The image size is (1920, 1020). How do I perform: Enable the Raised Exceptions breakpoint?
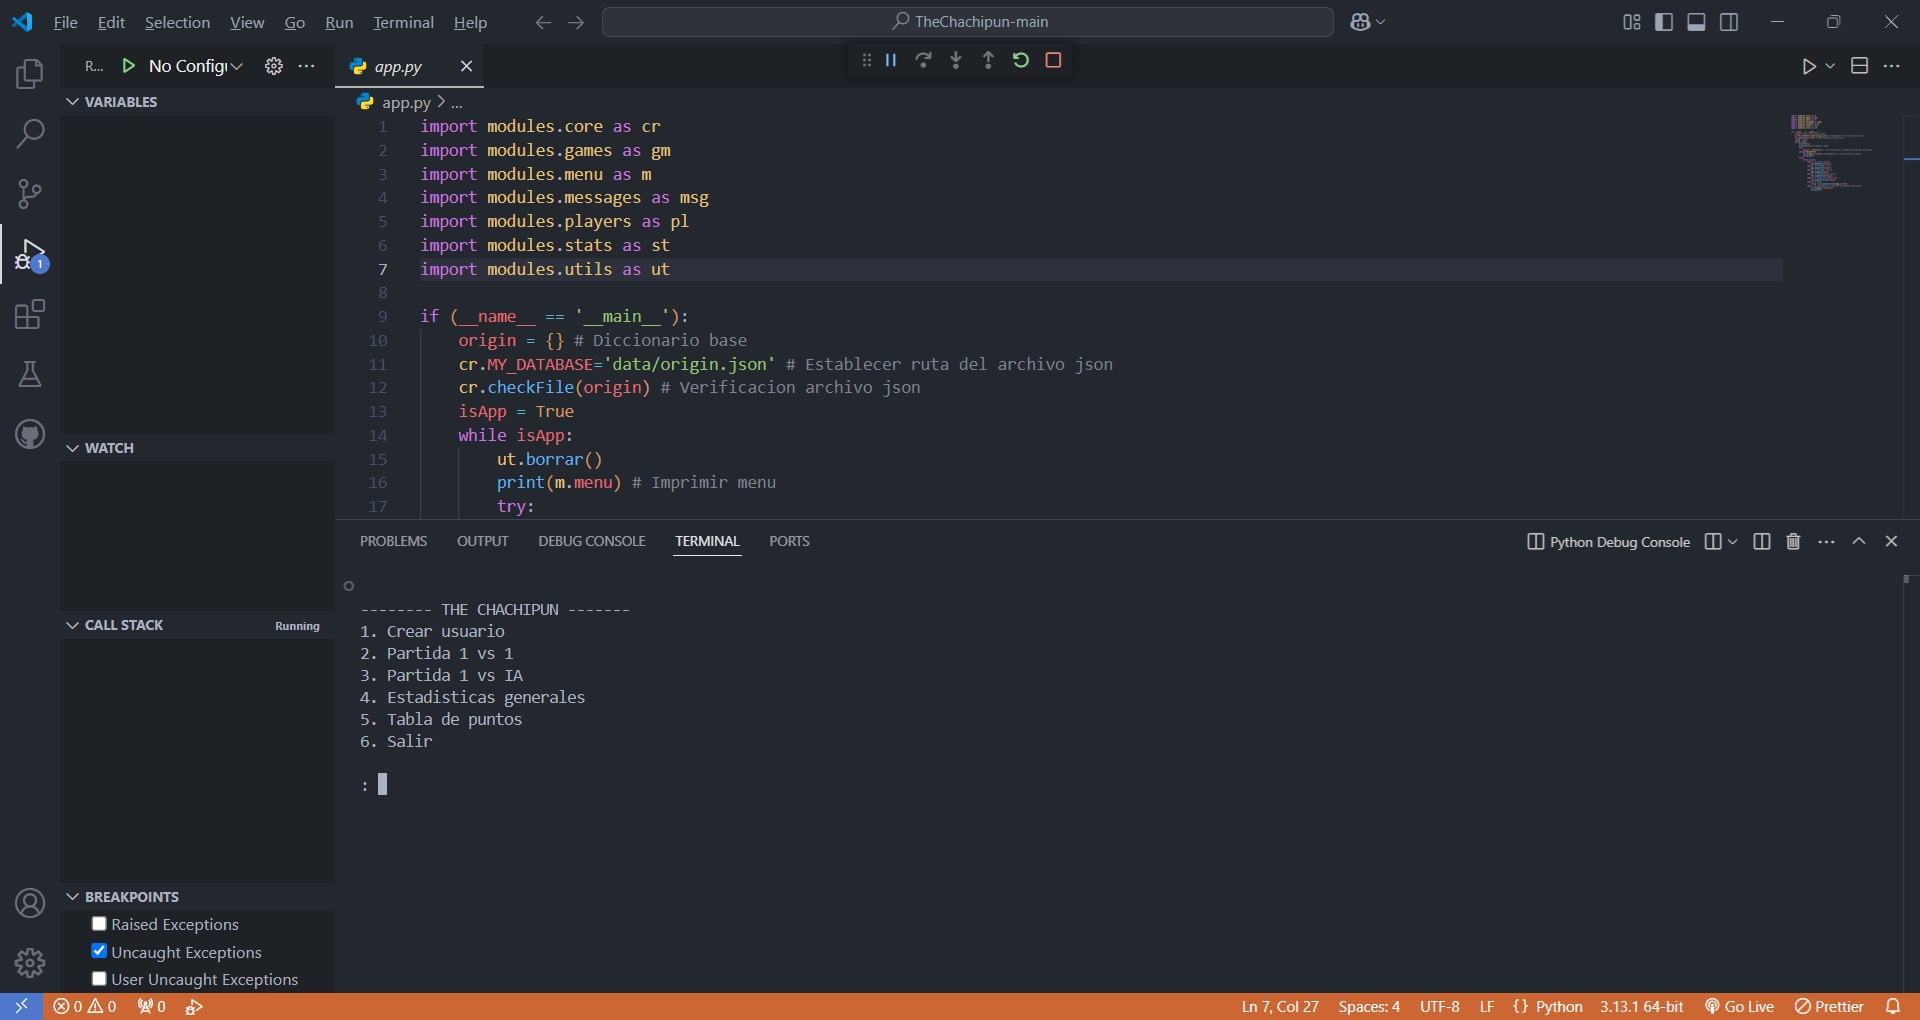point(99,923)
